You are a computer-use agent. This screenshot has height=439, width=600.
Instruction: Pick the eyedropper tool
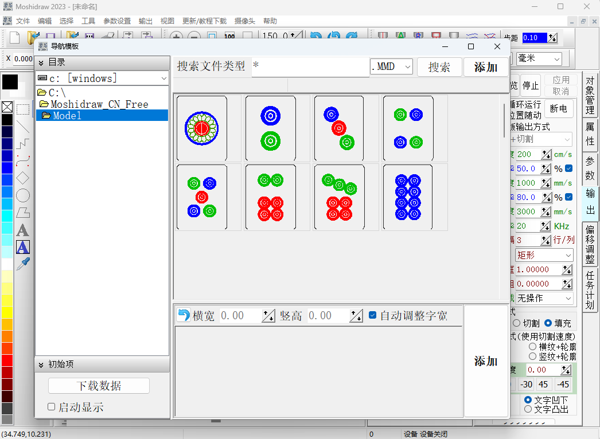(x=22, y=263)
